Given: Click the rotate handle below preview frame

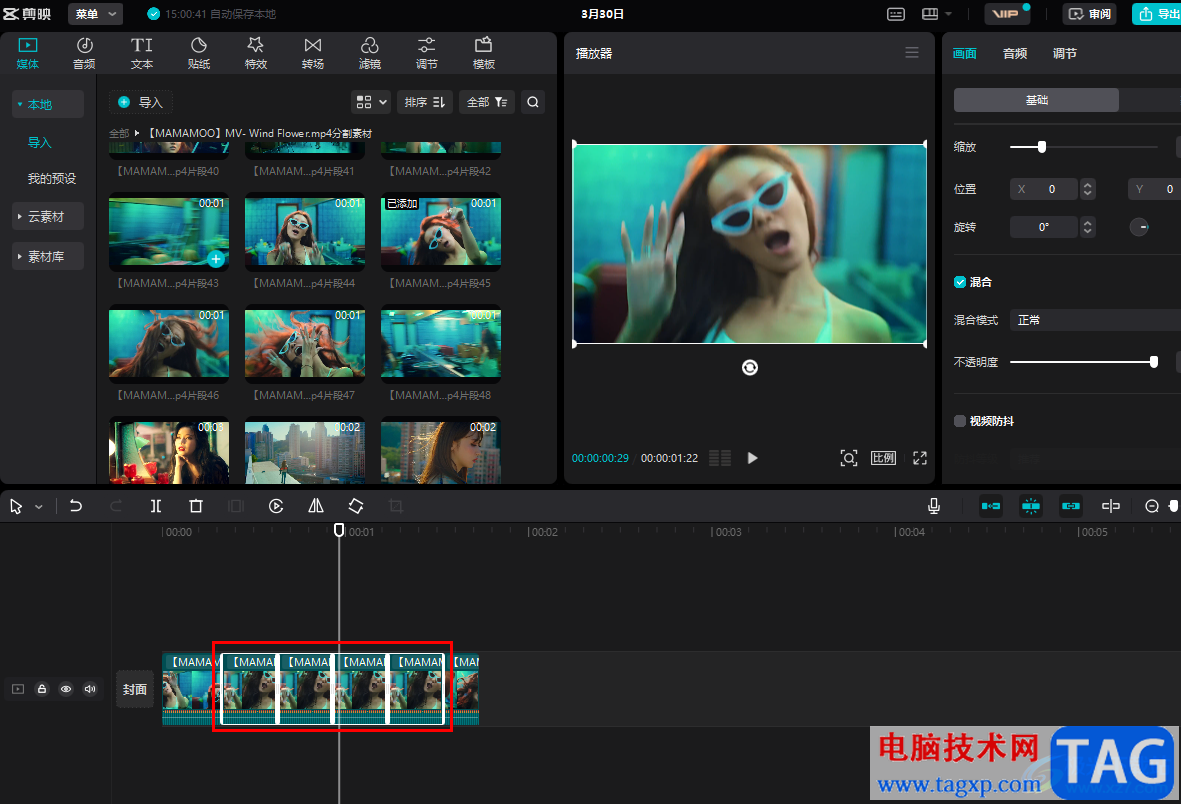Looking at the screenshot, I should (749, 367).
